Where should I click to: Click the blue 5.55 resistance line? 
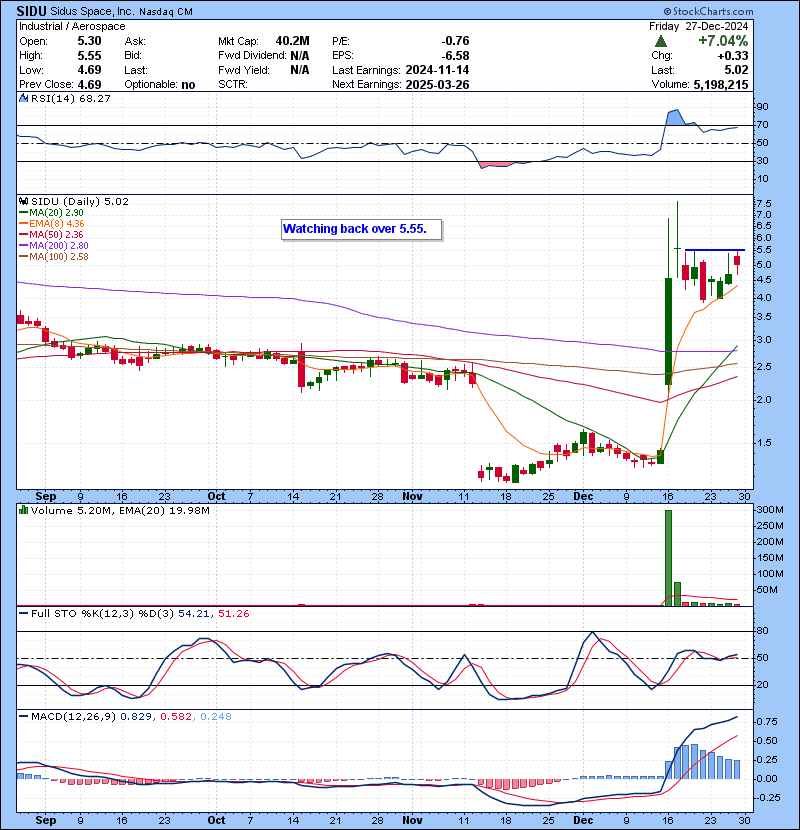click(x=715, y=250)
